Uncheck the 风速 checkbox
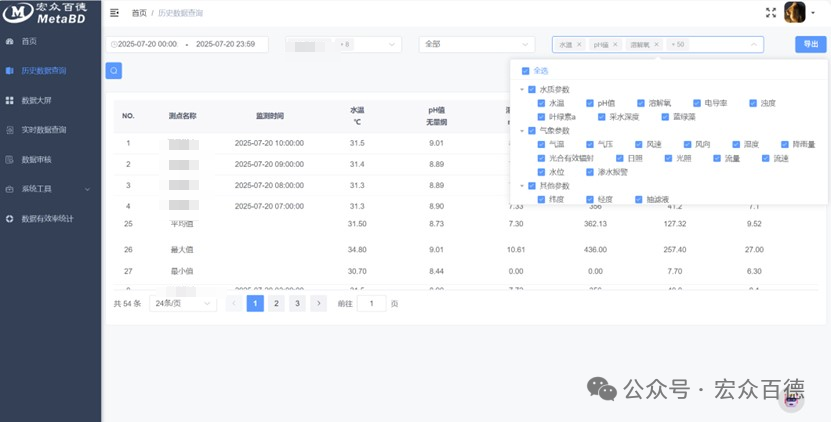831x422 pixels. pyautogui.click(x=639, y=144)
